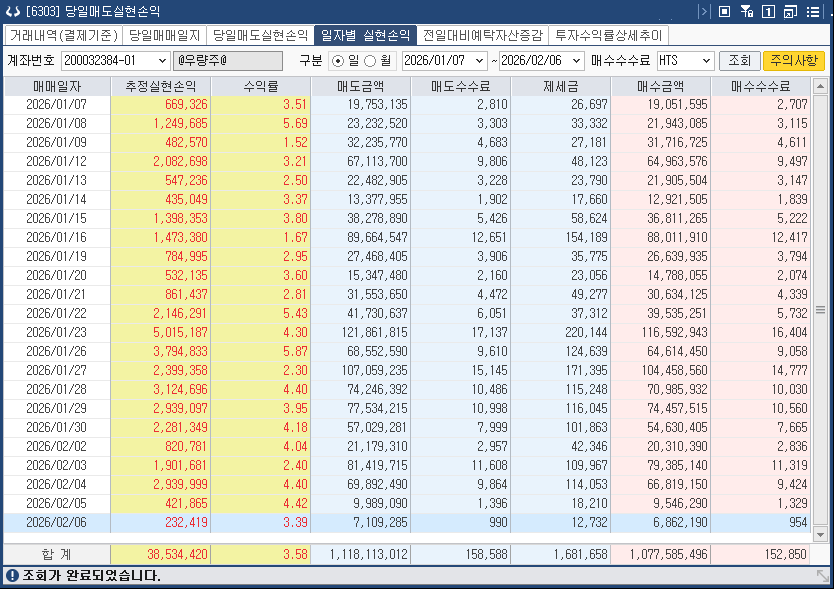Click the filter-lock icon in the title bar
Viewport: 834px width, 589px height.
747,11
